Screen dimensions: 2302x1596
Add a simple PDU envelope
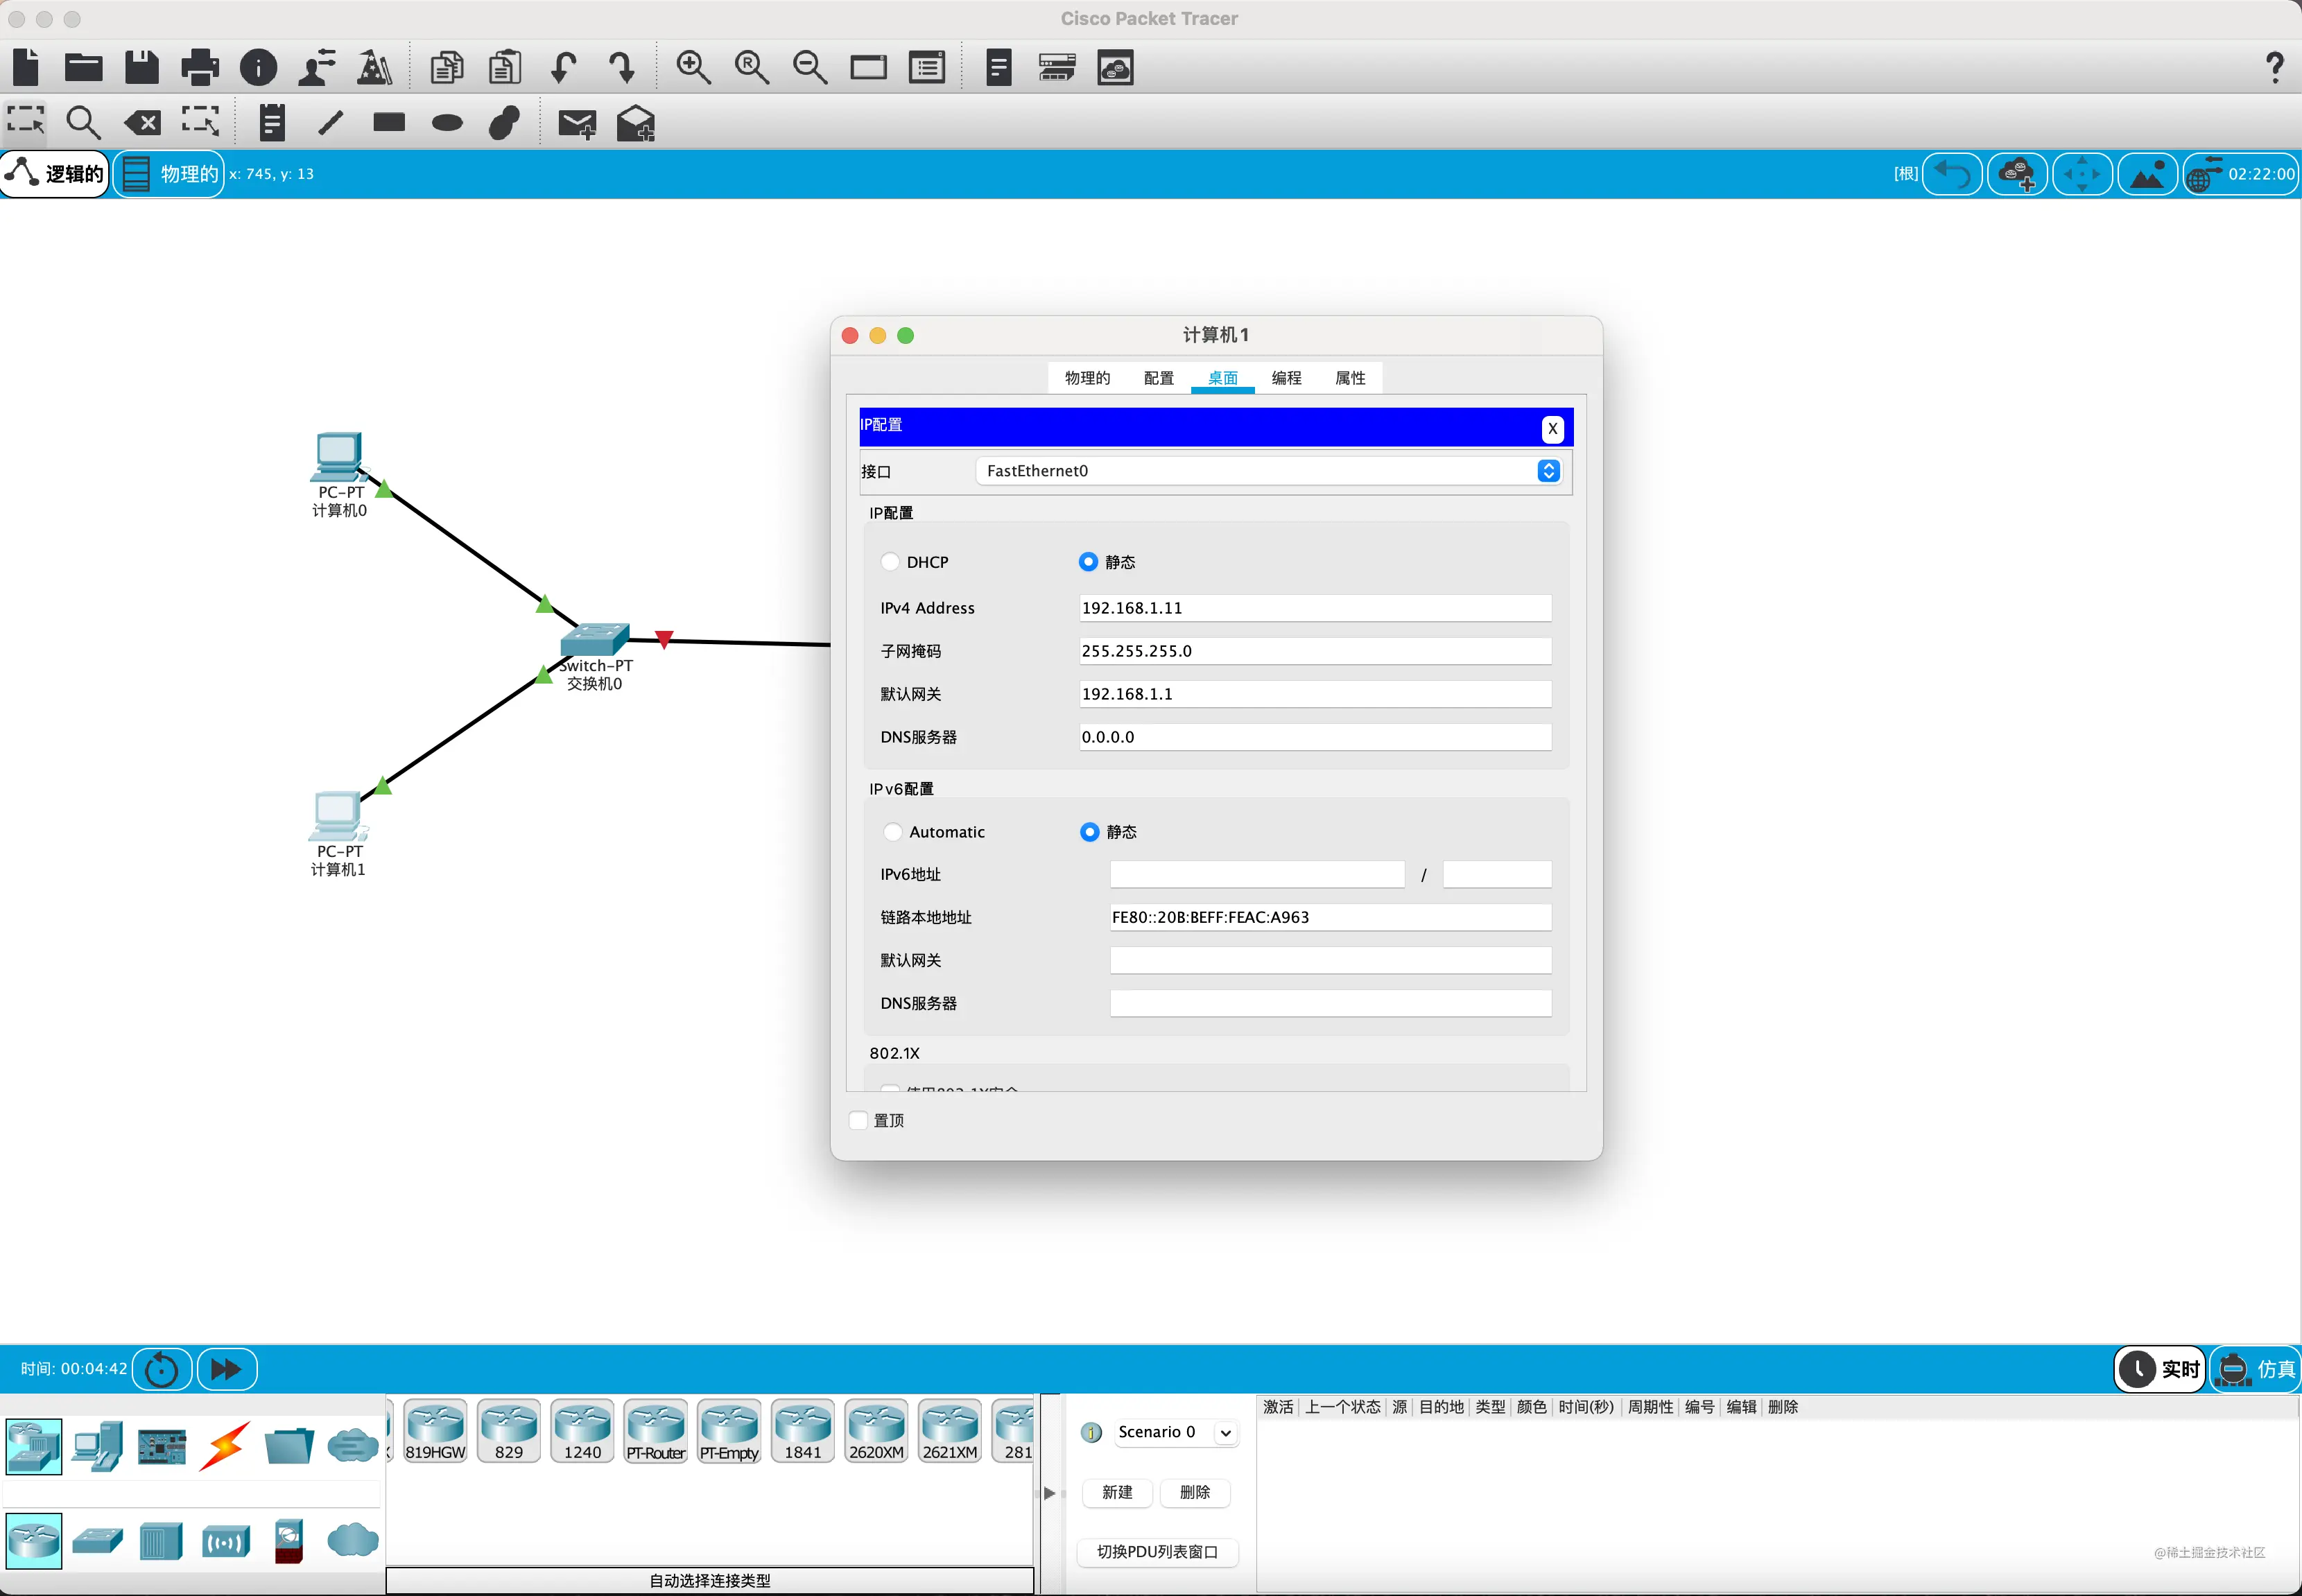[x=577, y=123]
